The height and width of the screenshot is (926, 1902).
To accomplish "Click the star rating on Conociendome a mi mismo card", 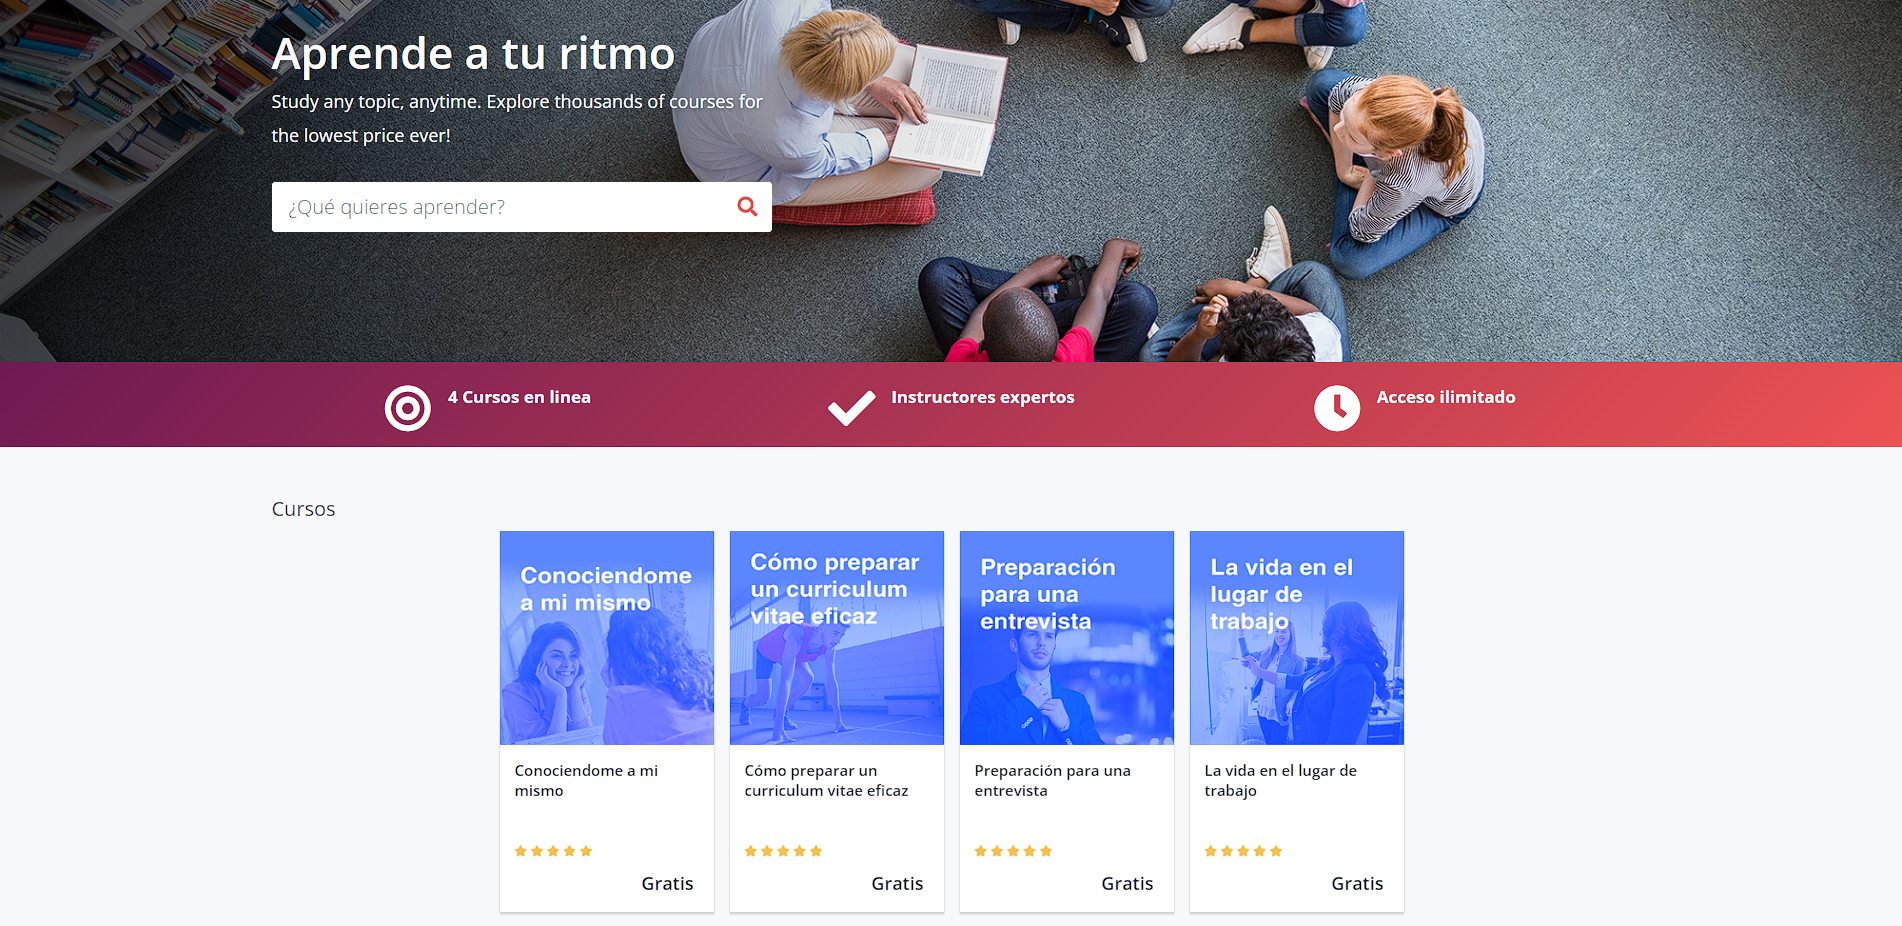I will pyautogui.click(x=553, y=851).
